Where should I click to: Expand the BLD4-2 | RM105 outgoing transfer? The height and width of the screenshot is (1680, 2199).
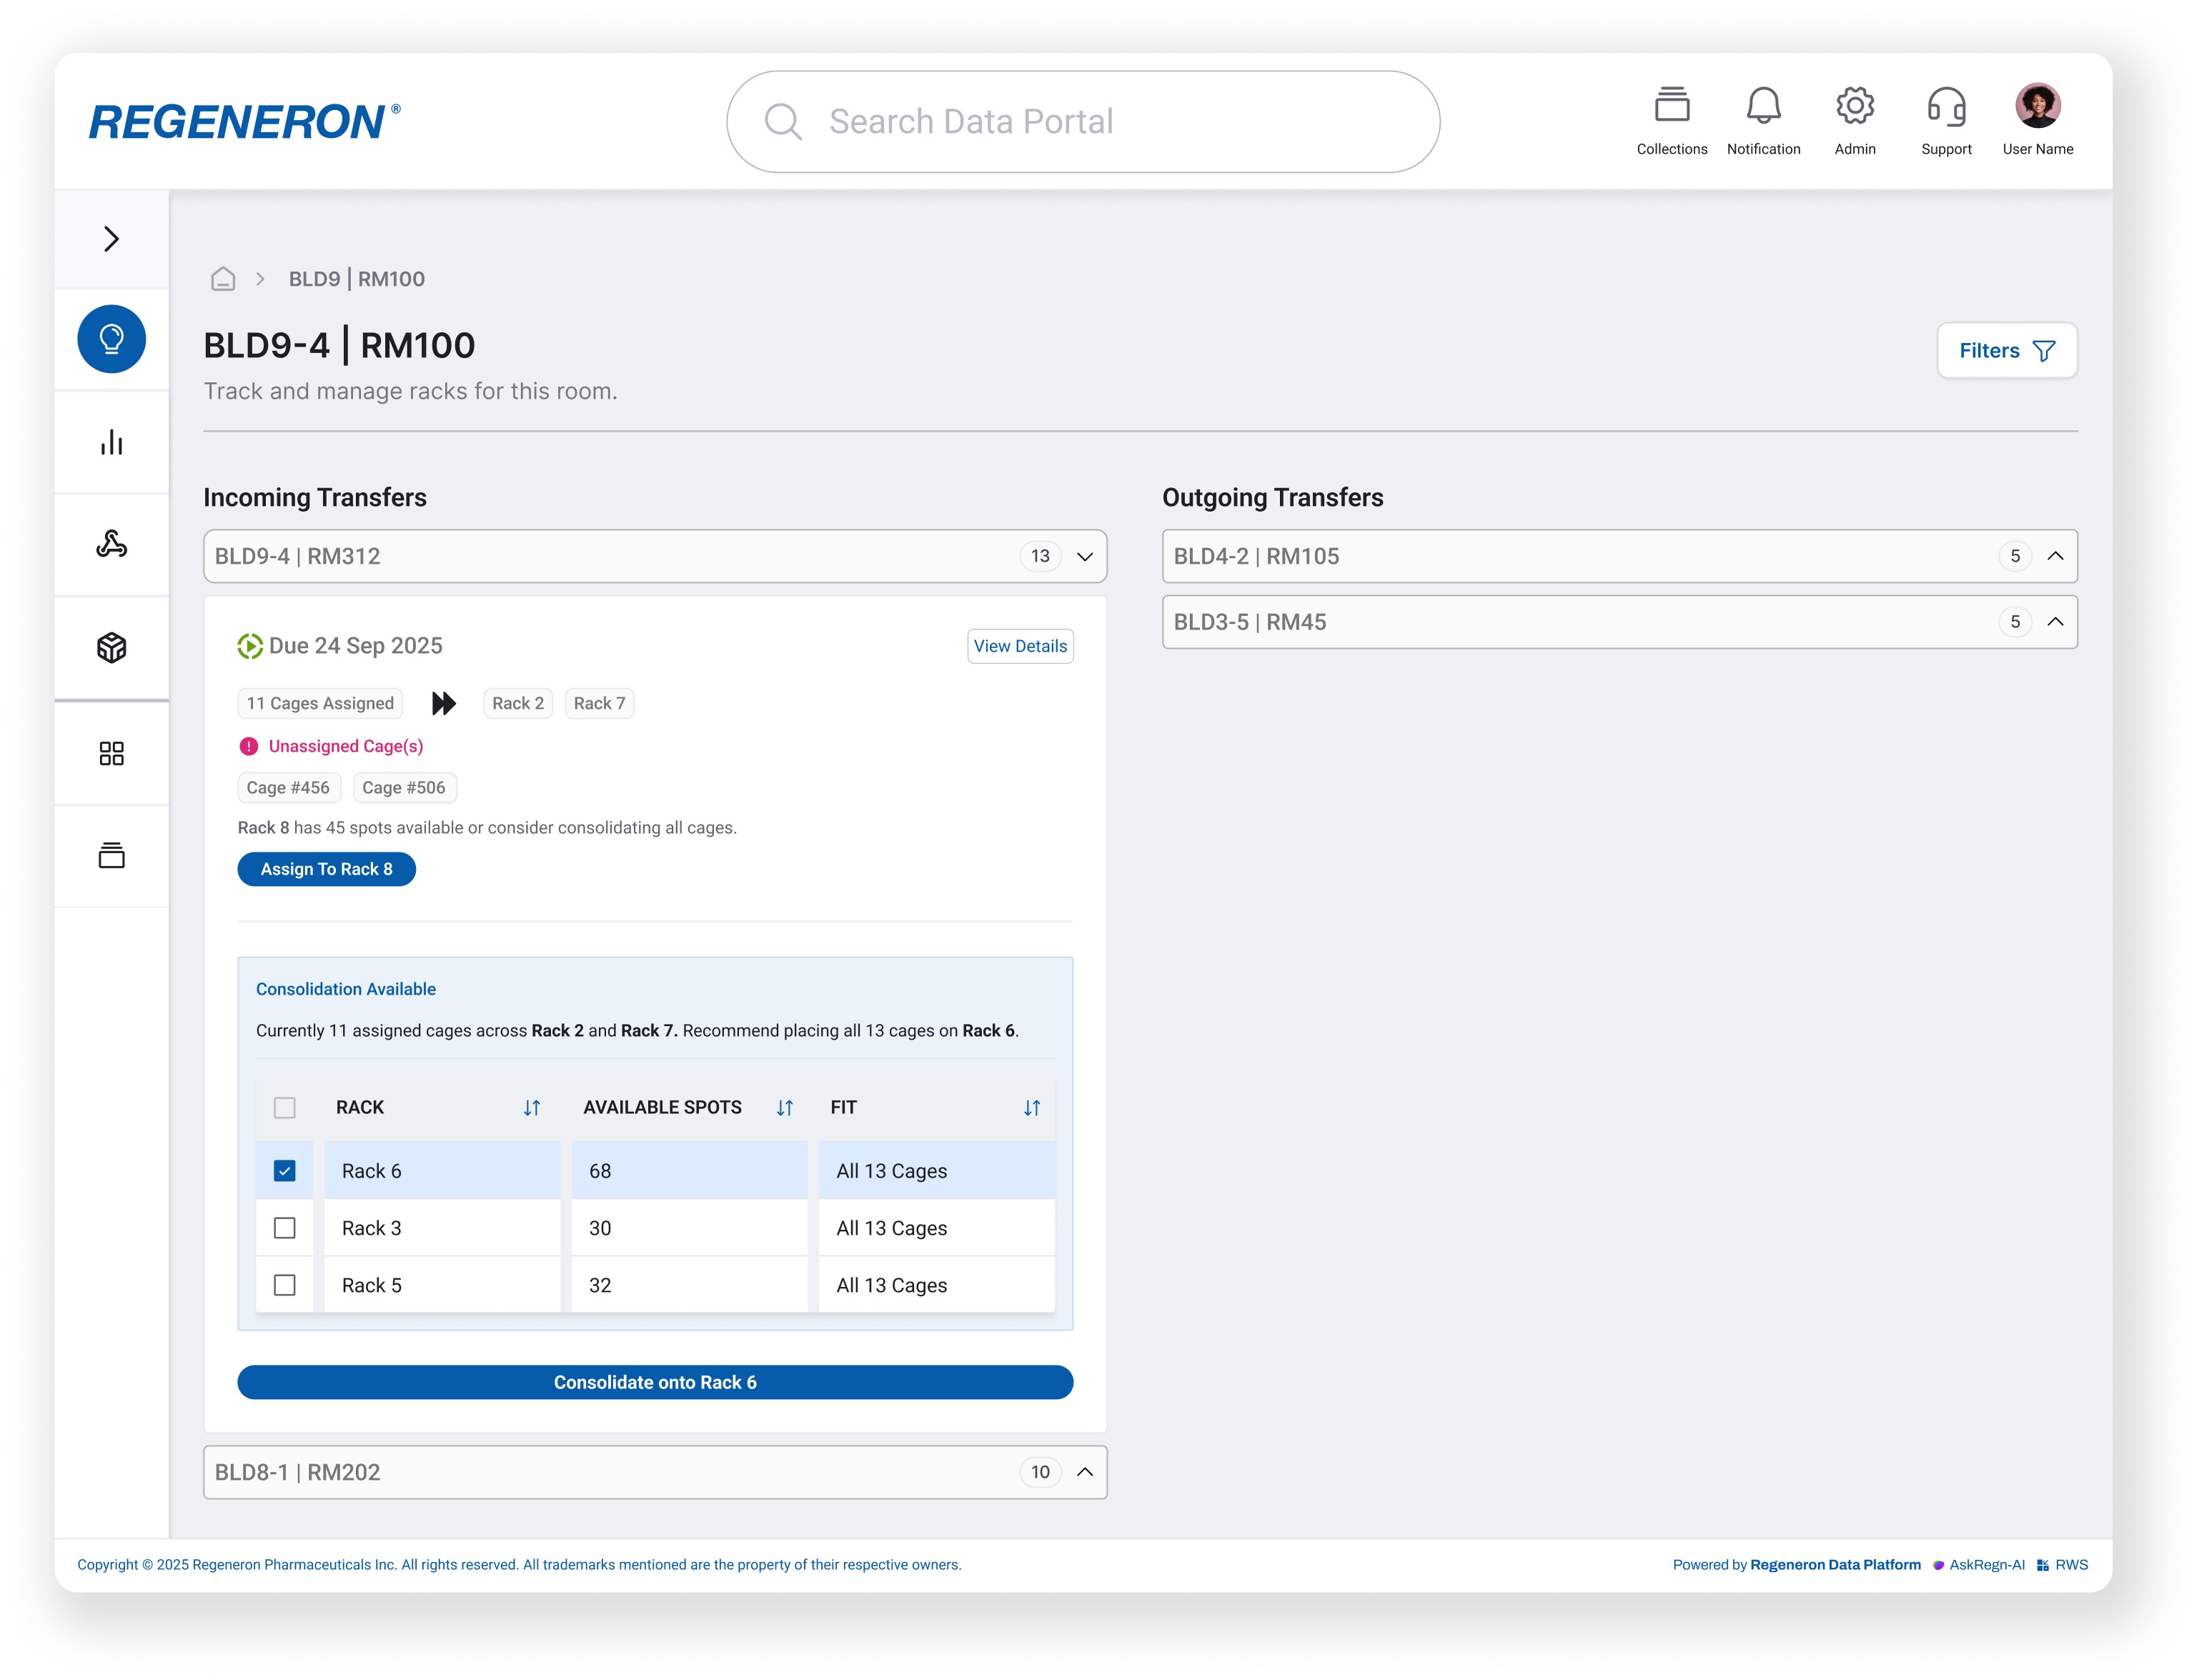click(x=2055, y=556)
